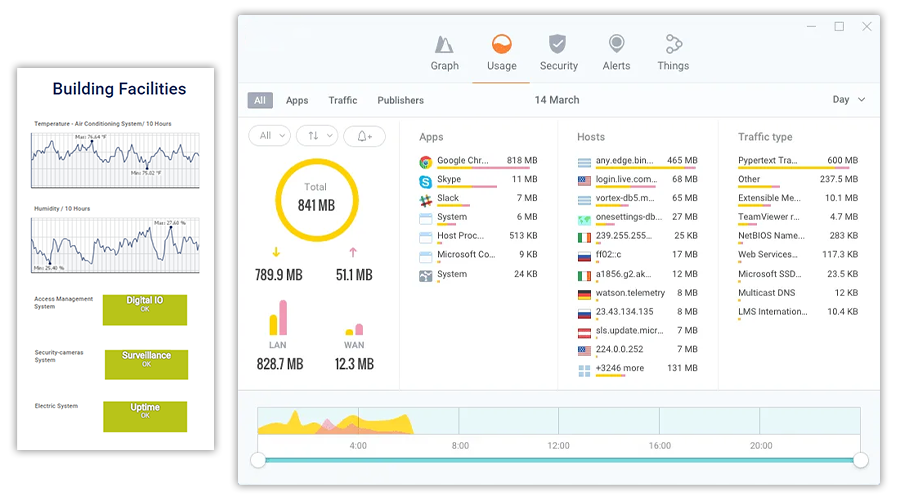The image size is (900, 500).
Task: Open the Alerts icon
Action: click(x=616, y=45)
